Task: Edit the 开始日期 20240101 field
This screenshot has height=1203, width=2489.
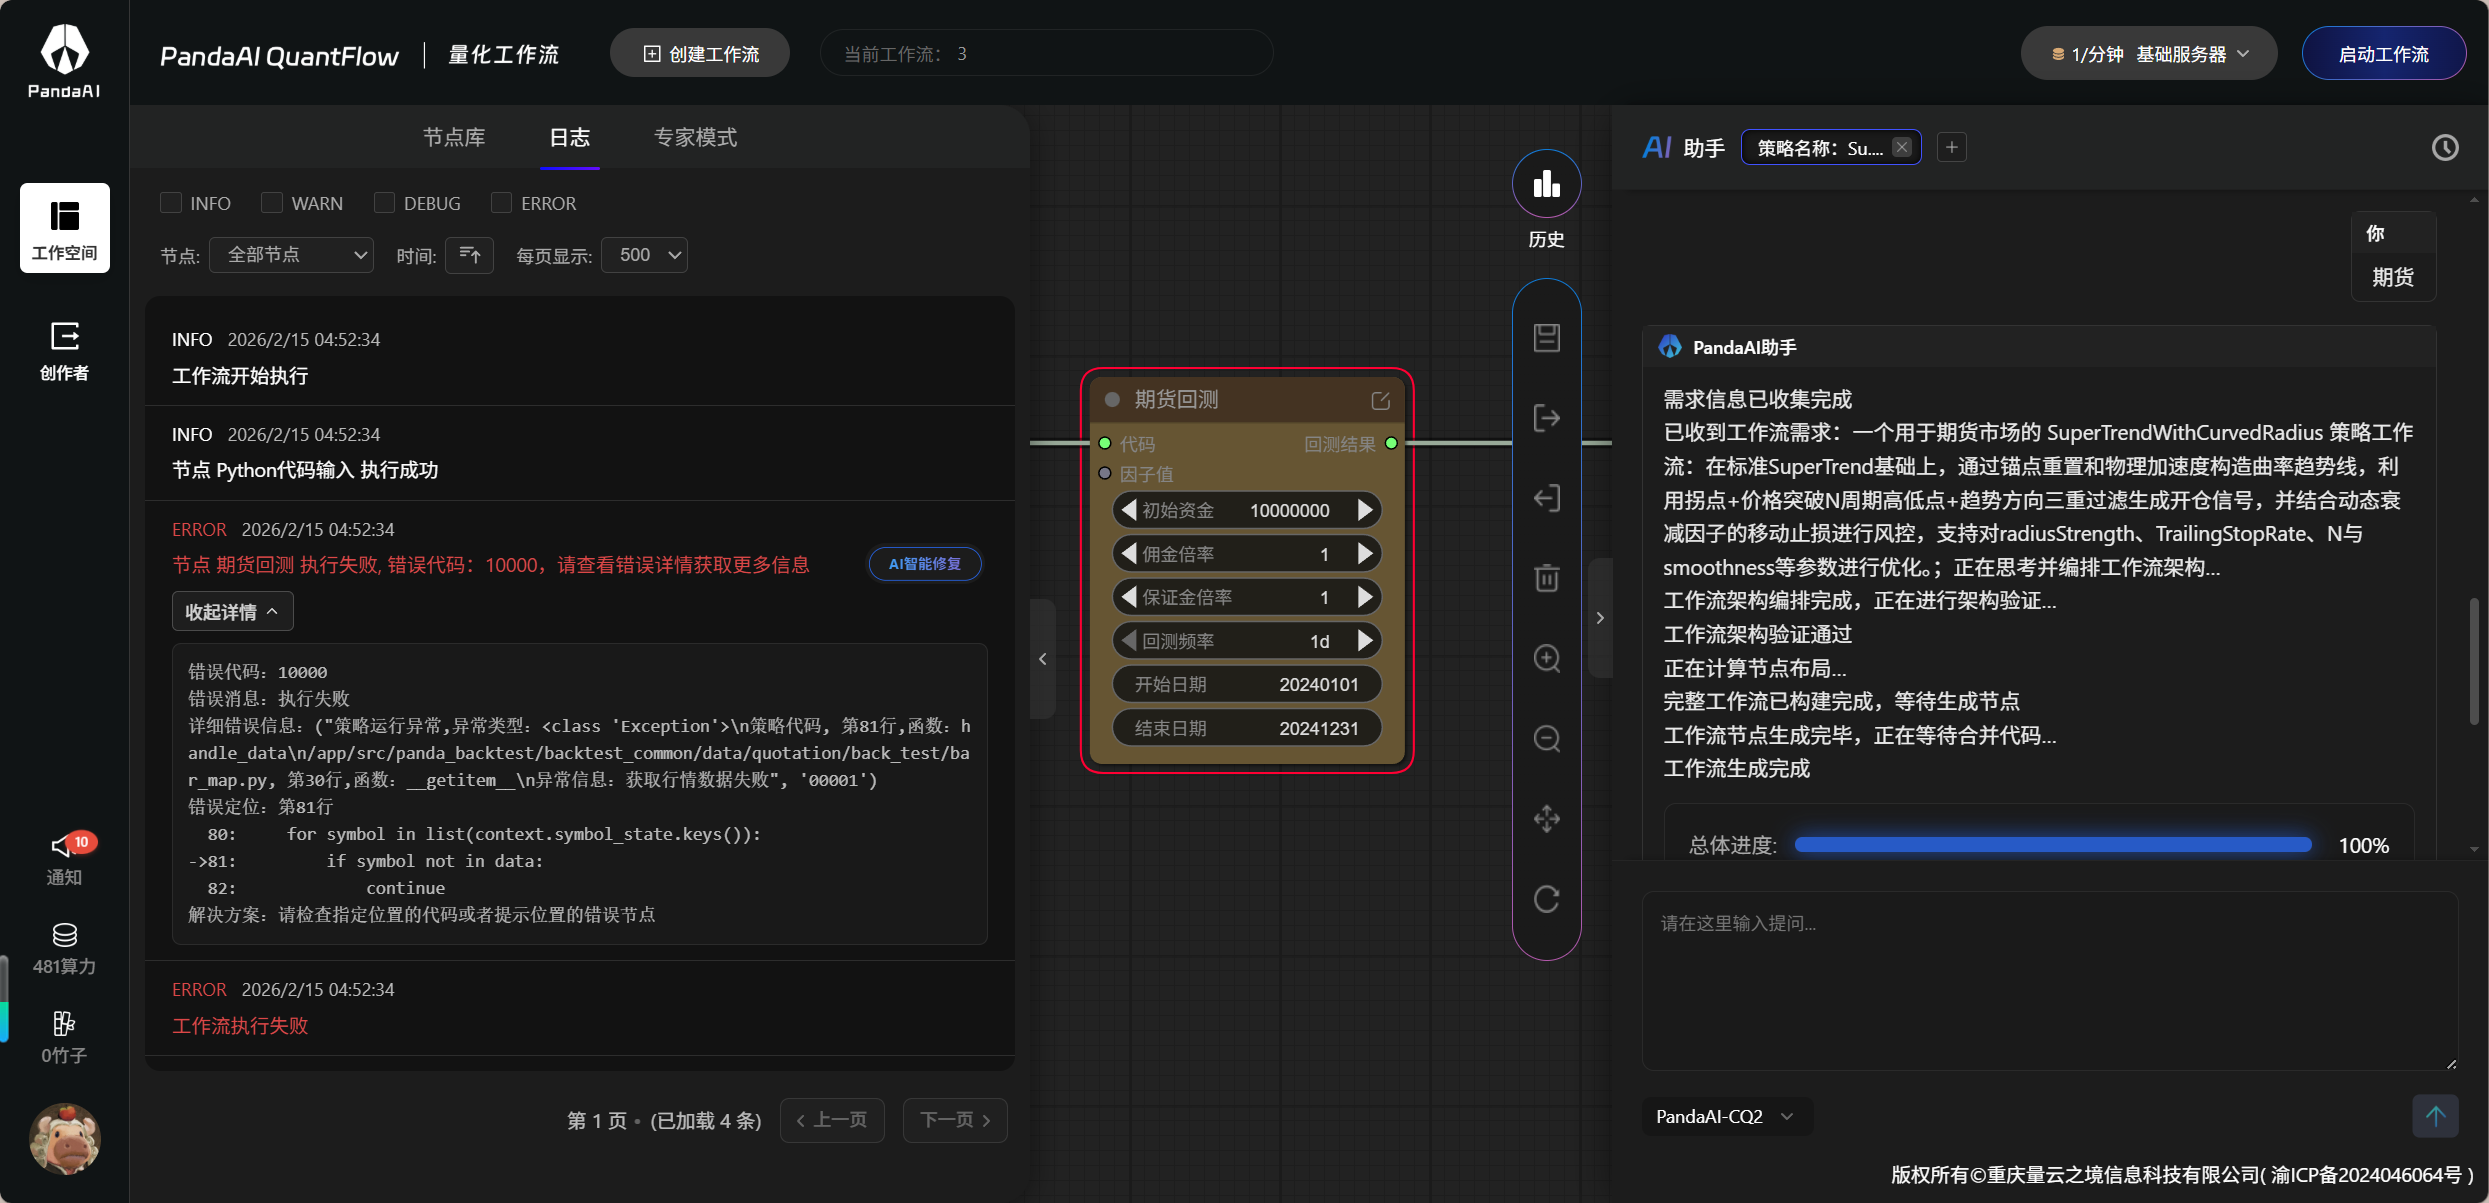Action: [x=1247, y=684]
